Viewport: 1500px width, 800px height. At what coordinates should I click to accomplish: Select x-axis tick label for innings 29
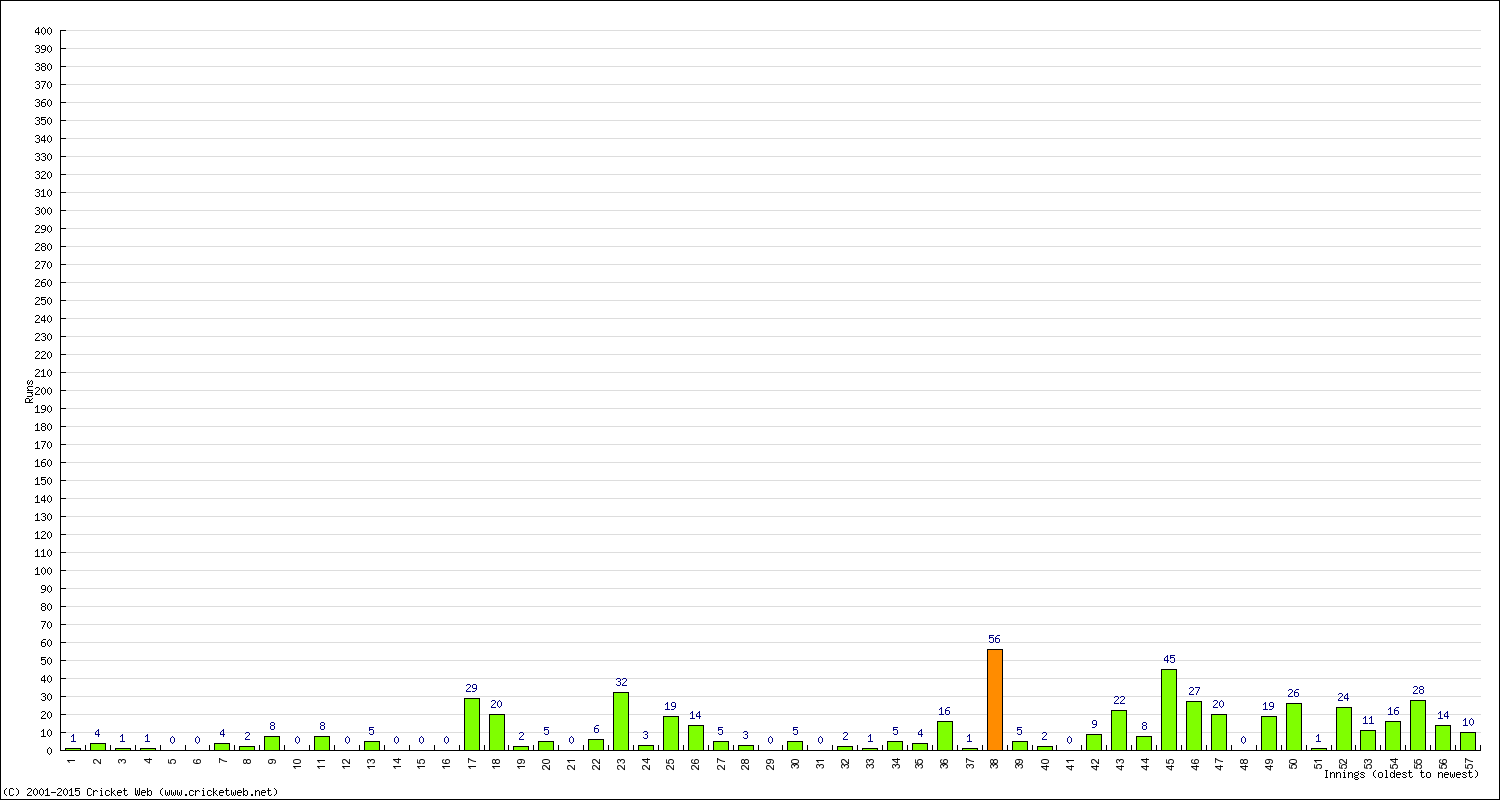[x=770, y=762]
